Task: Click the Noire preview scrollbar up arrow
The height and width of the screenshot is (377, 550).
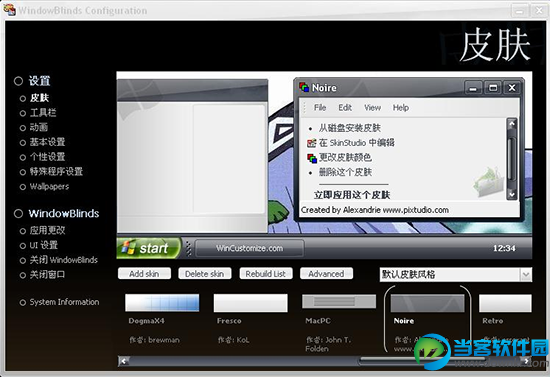Action: coord(512,123)
